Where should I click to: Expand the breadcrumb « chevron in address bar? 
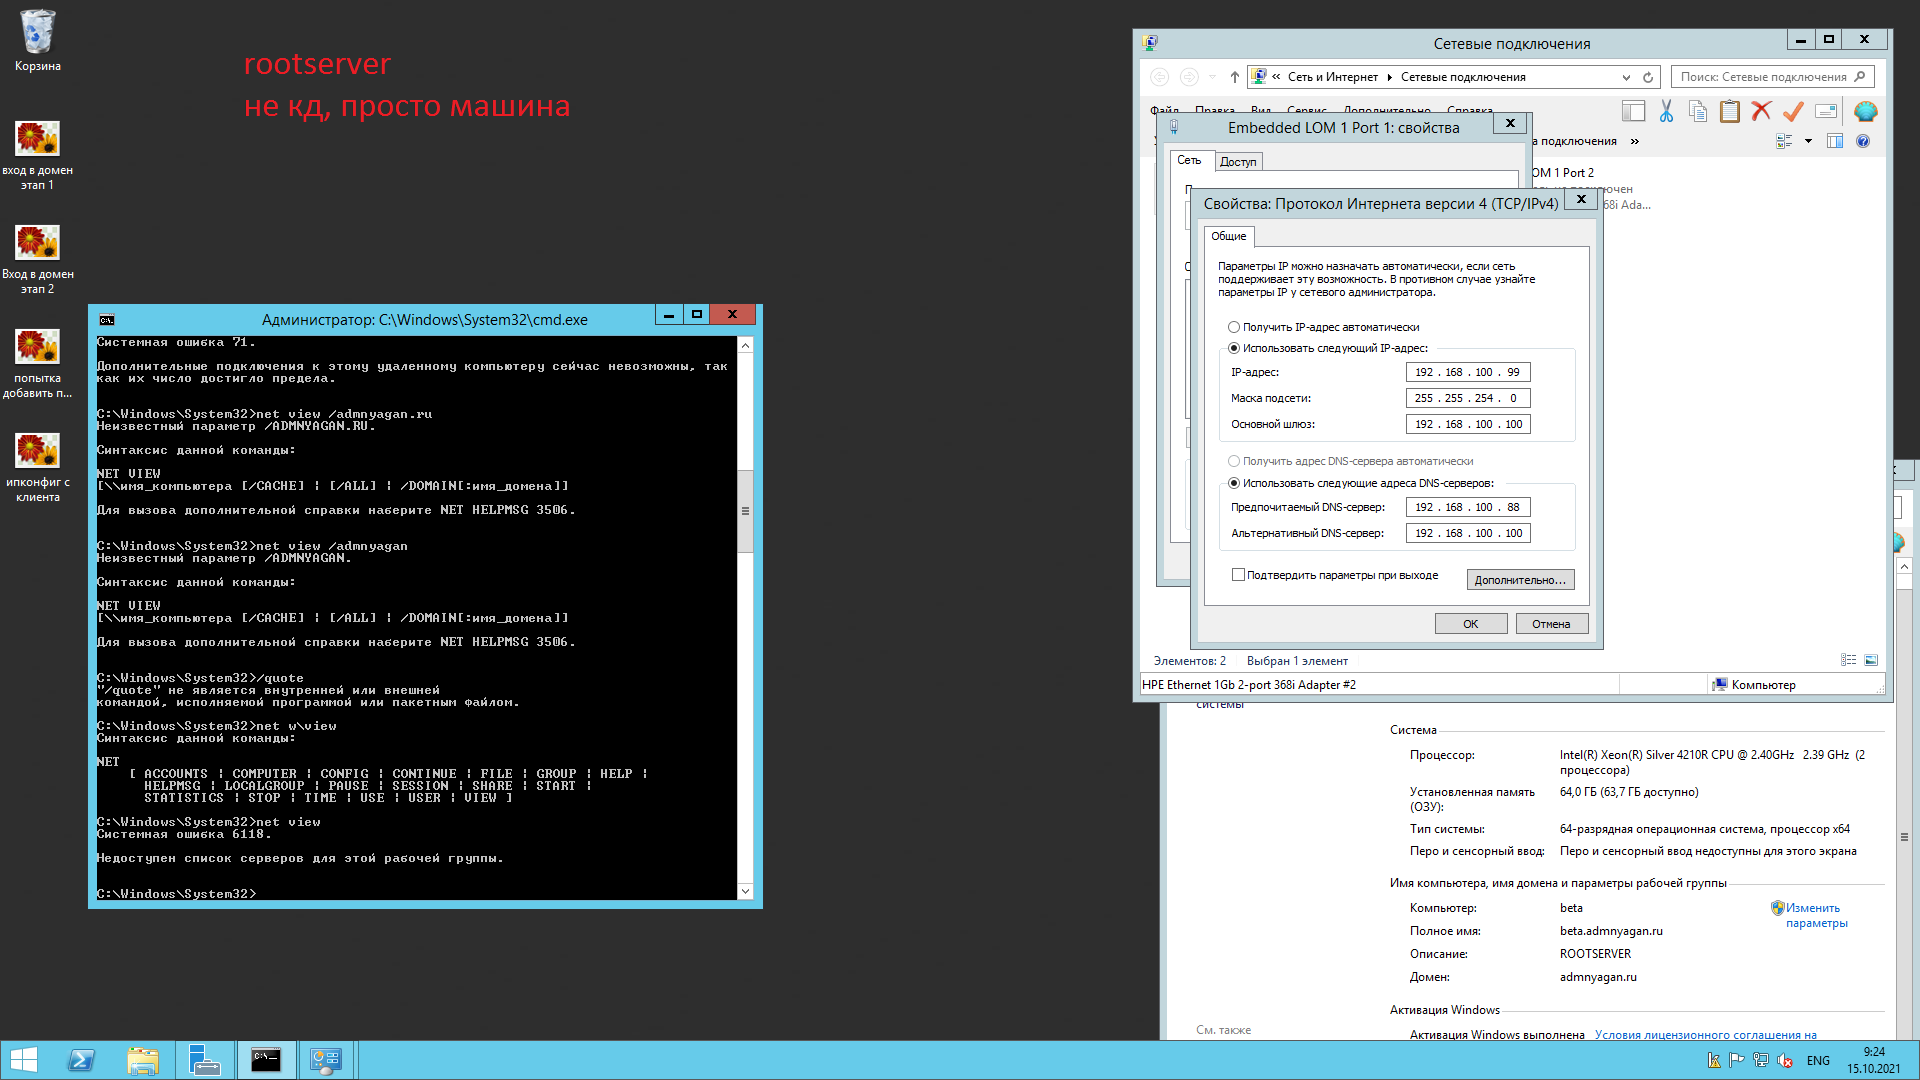click(1276, 77)
